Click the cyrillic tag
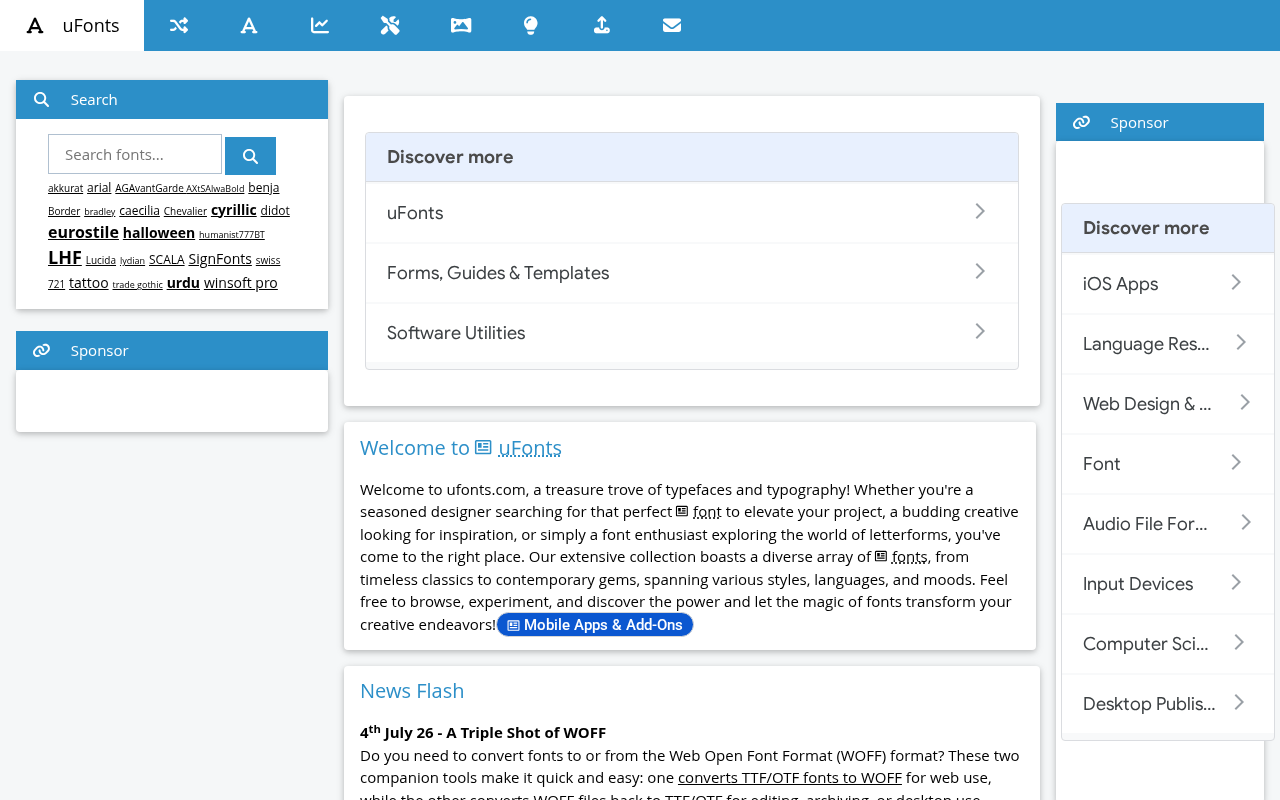The image size is (1280, 800). coord(234,210)
